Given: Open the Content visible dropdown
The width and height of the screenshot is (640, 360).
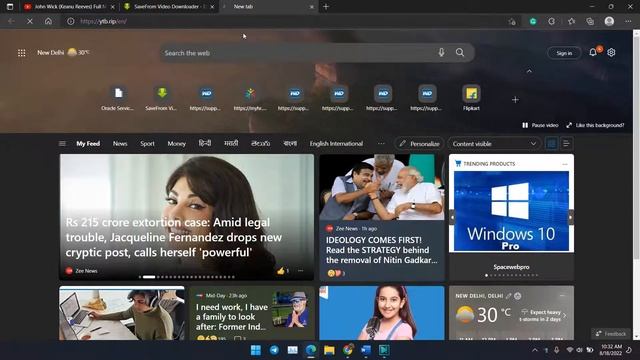Looking at the screenshot, I should tap(494, 144).
